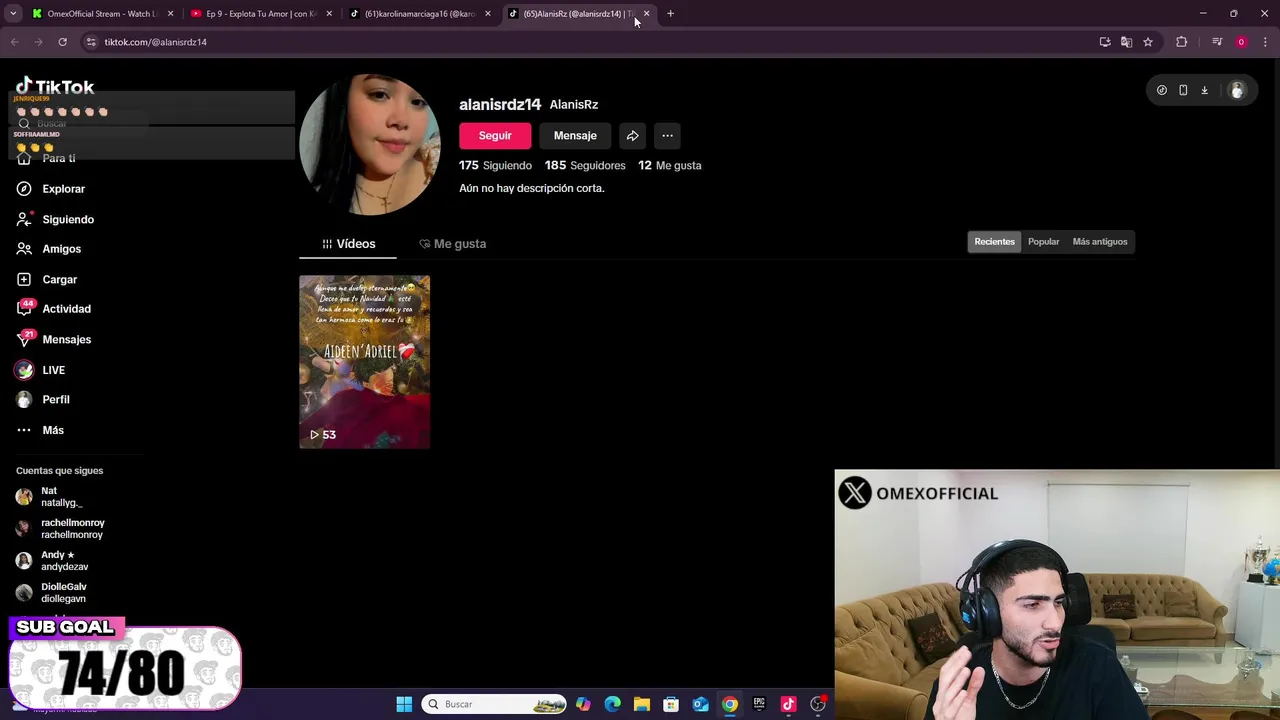Sort videos by Recientes
The height and width of the screenshot is (720, 1280).
pyautogui.click(x=994, y=242)
